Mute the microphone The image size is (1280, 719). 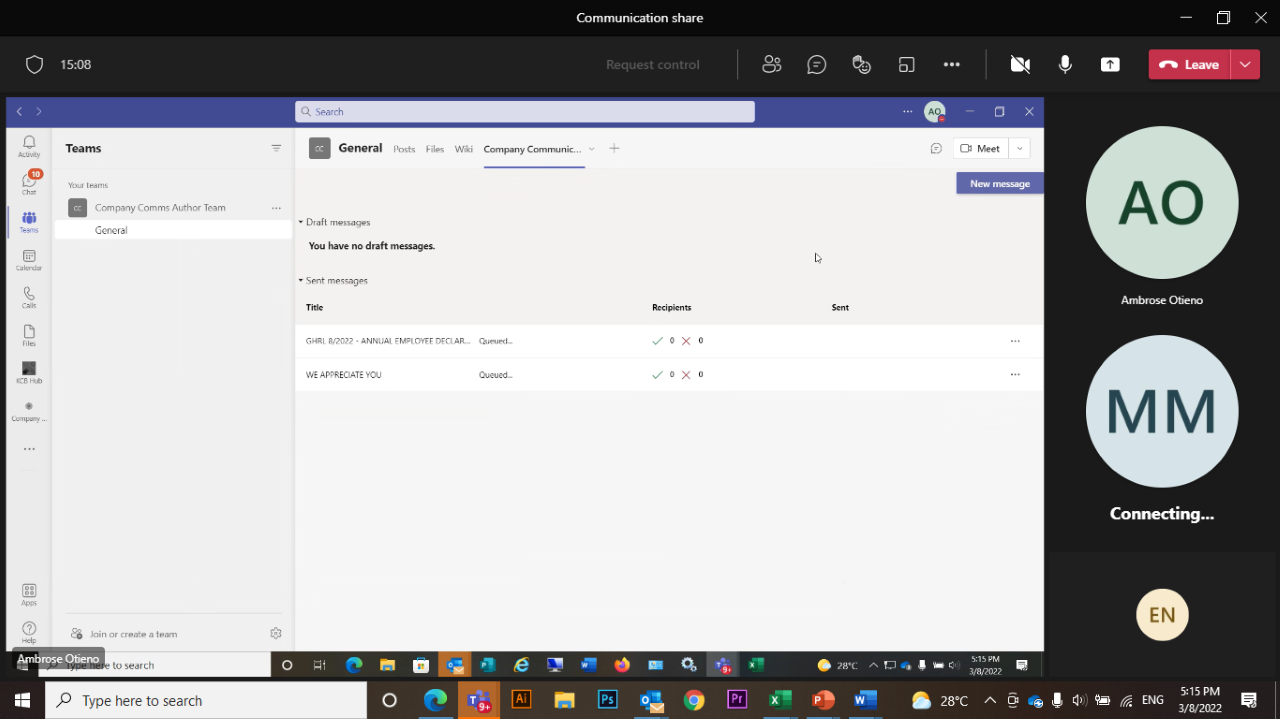(x=1065, y=64)
